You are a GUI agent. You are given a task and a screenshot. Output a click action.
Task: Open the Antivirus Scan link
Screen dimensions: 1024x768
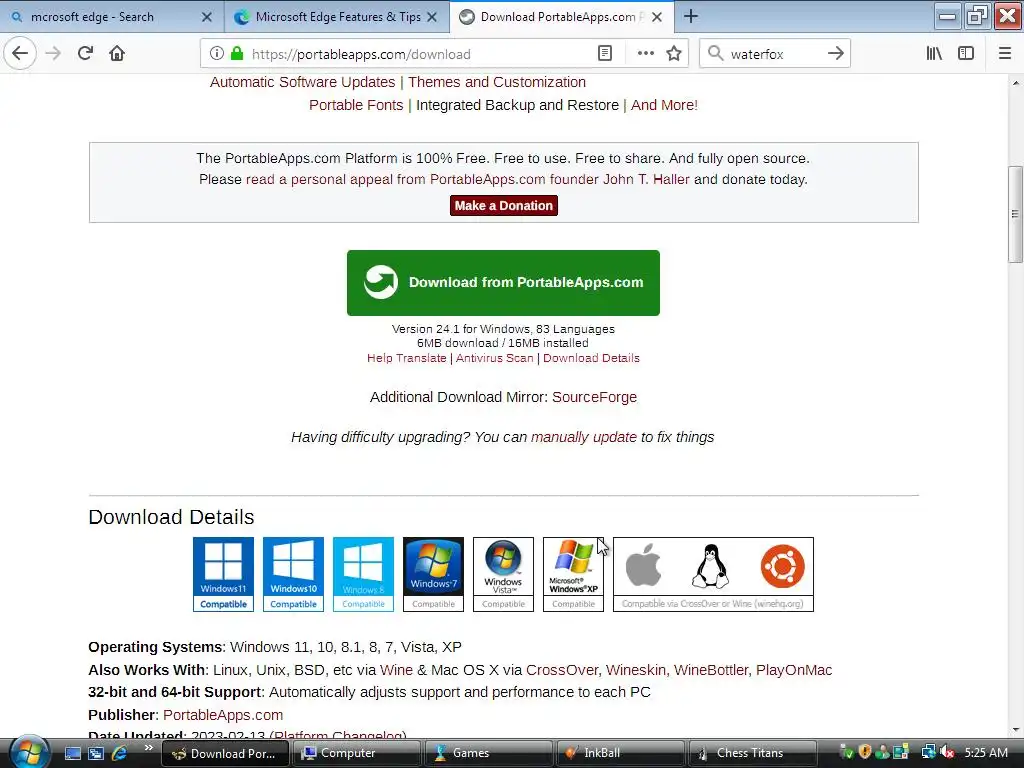click(x=494, y=358)
